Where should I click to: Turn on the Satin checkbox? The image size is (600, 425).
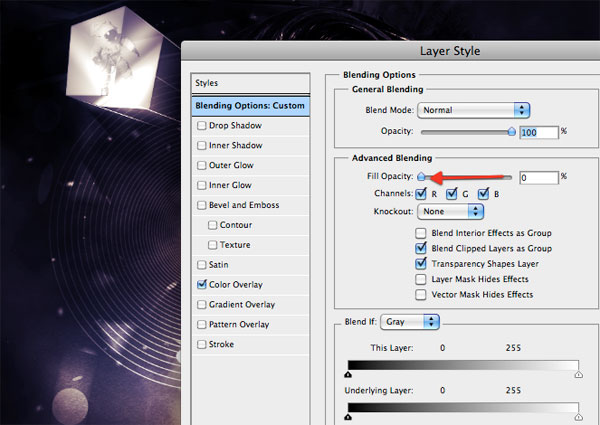pyautogui.click(x=201, y=265)
